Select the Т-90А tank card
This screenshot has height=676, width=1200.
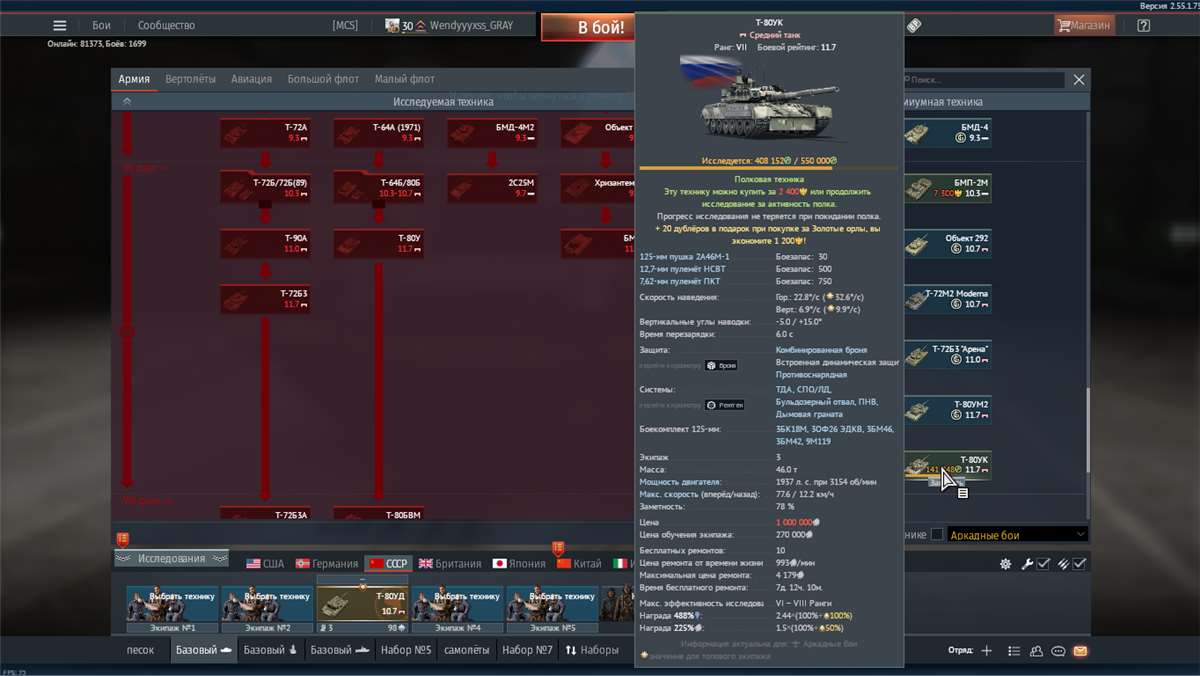click(x=265, y=243)
